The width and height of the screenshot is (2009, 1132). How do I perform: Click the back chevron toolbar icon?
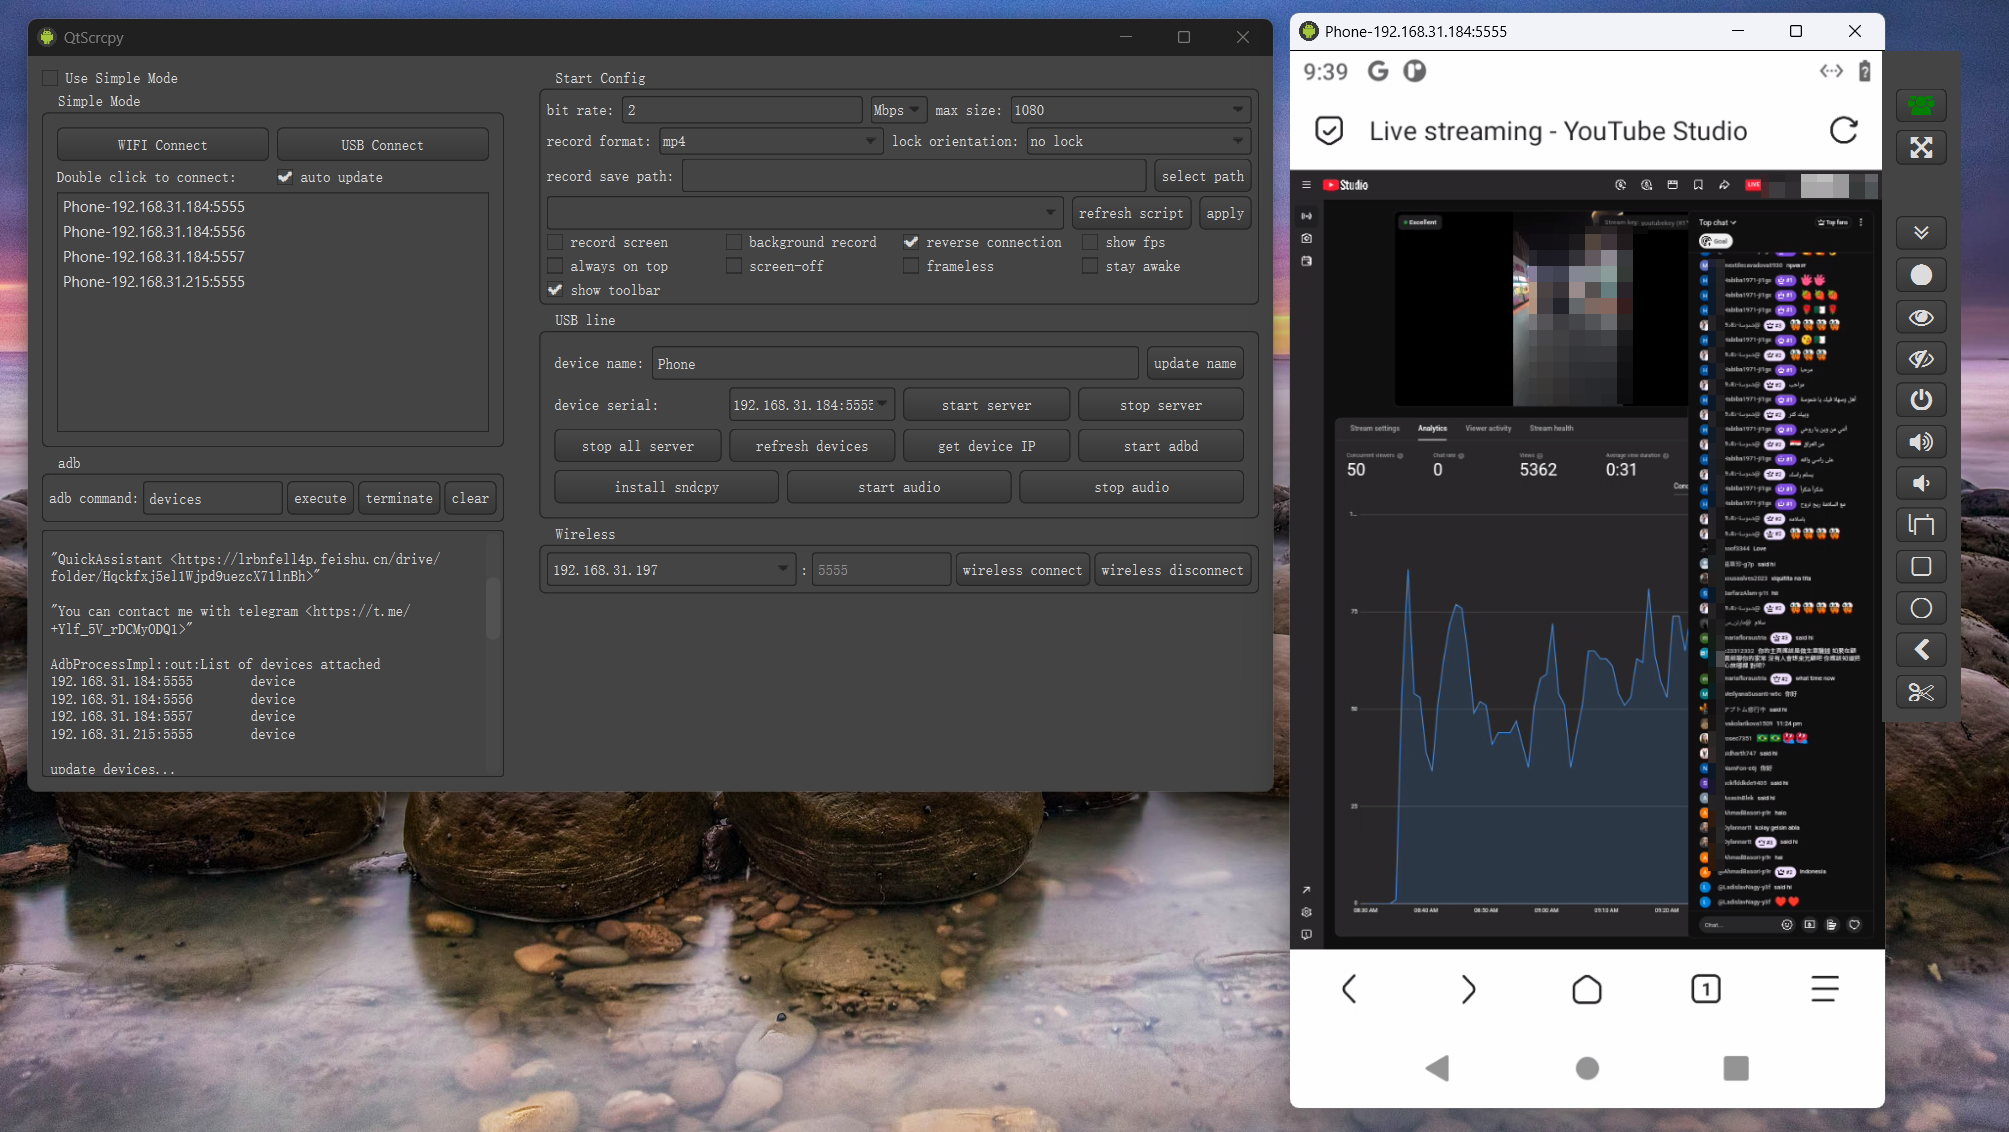point(1920,650)
